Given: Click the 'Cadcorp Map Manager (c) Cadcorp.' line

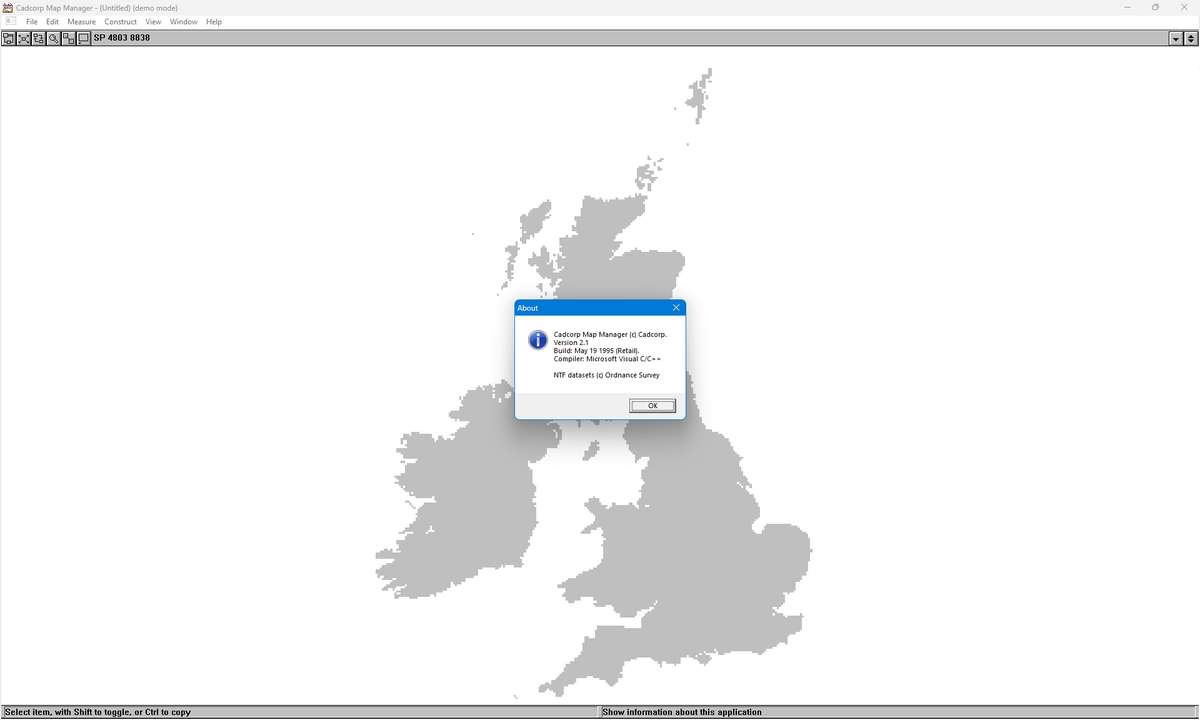Looking at the screenshot, I should [x=610, y=334].
